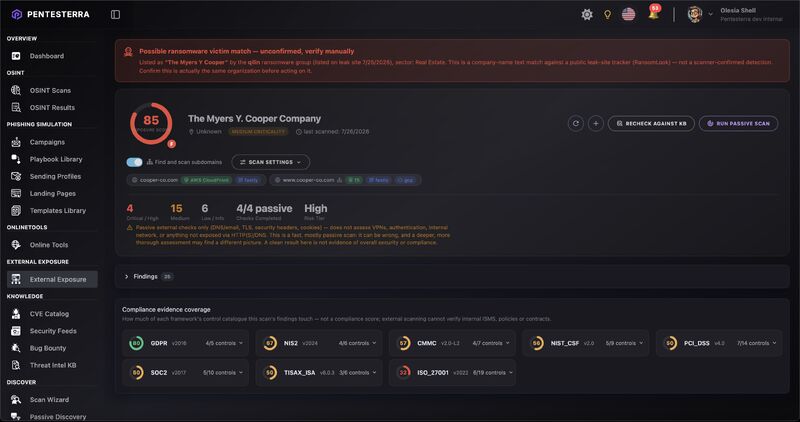800x422 pixels.
Task: Click the Olesia Shell user name
Action: 738,10
